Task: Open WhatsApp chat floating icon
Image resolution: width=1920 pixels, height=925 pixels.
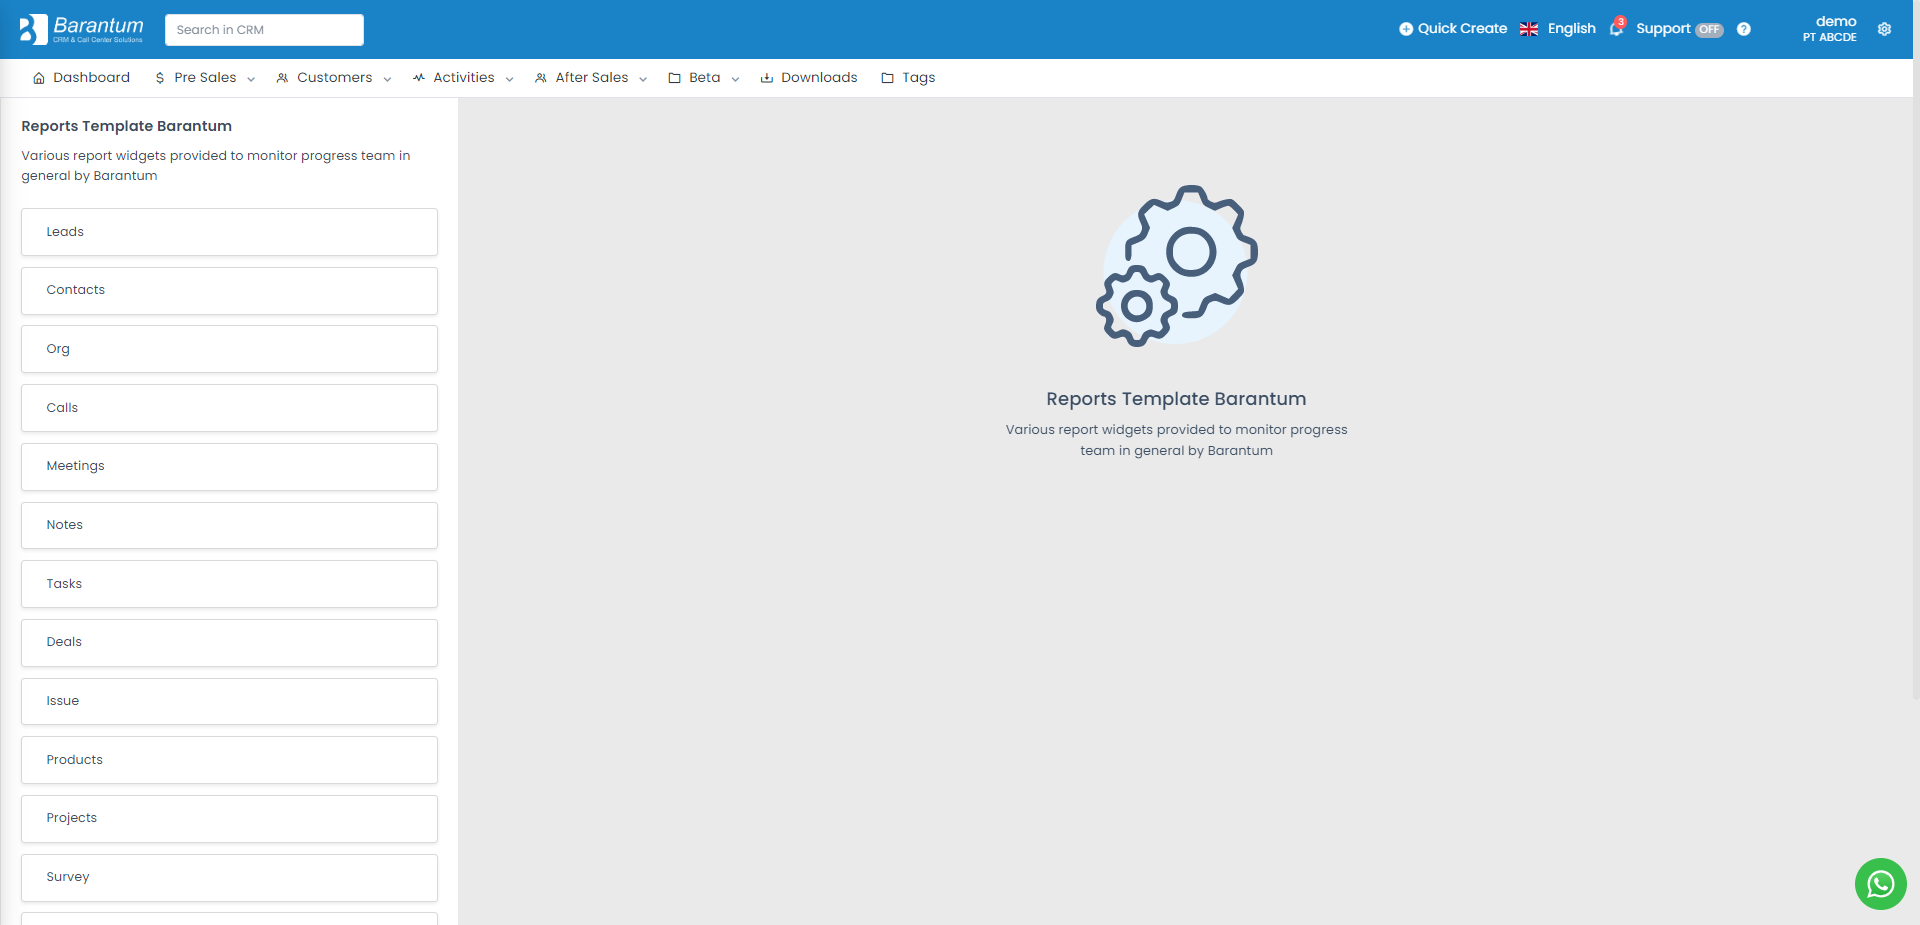Action: pyautogui.click(x=1881, y=884)
